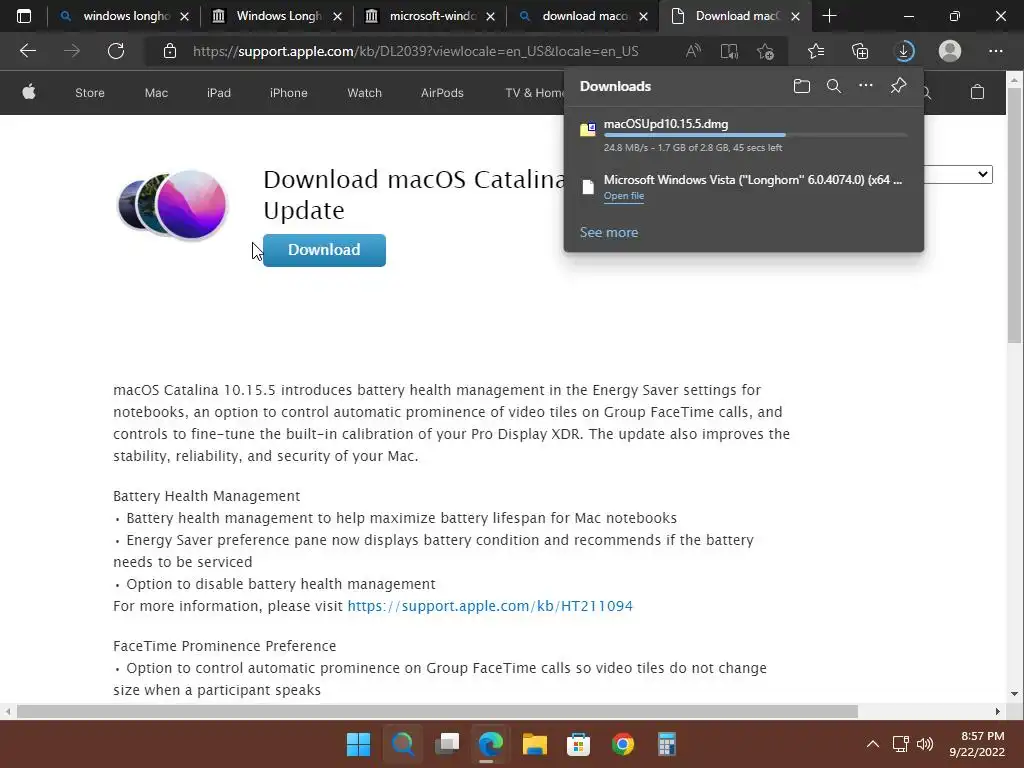Close the 'windows longhorn' search tab
Screen dimensions: 1024x768
point(185,17)
